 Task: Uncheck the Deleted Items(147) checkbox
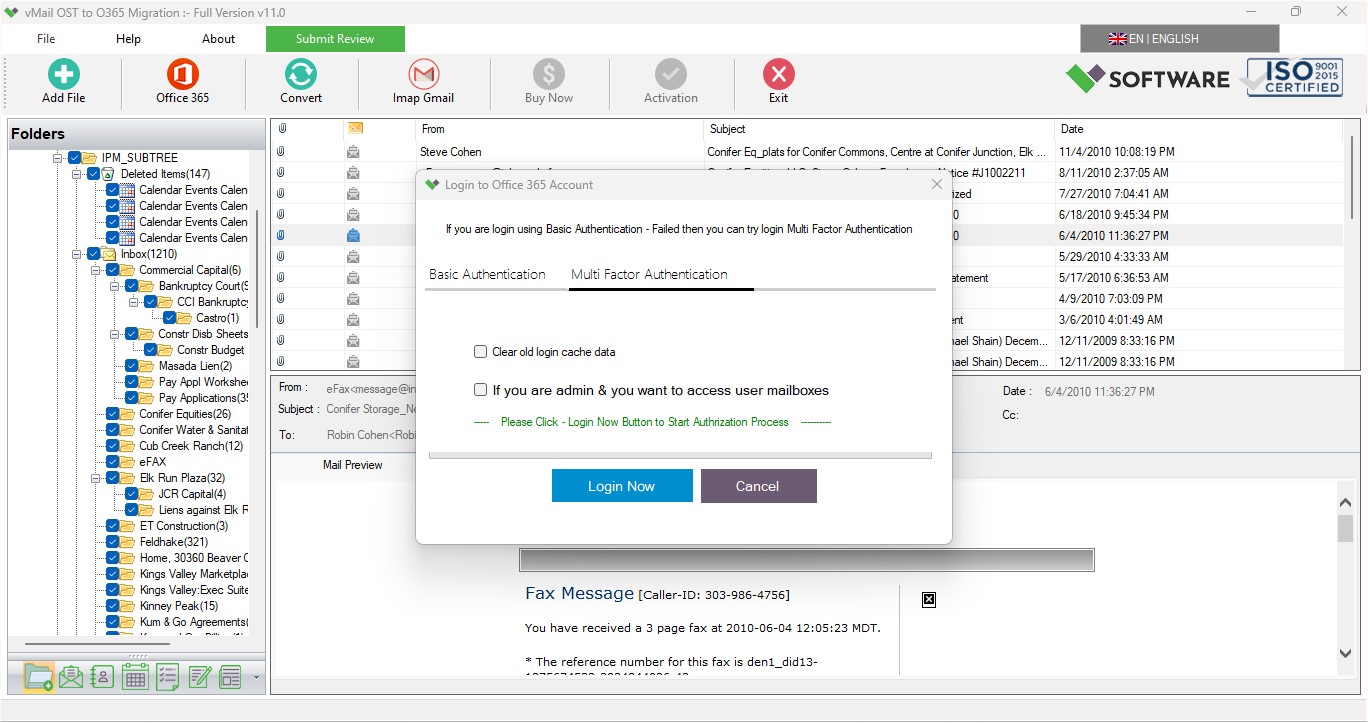[x=93, y=174]
